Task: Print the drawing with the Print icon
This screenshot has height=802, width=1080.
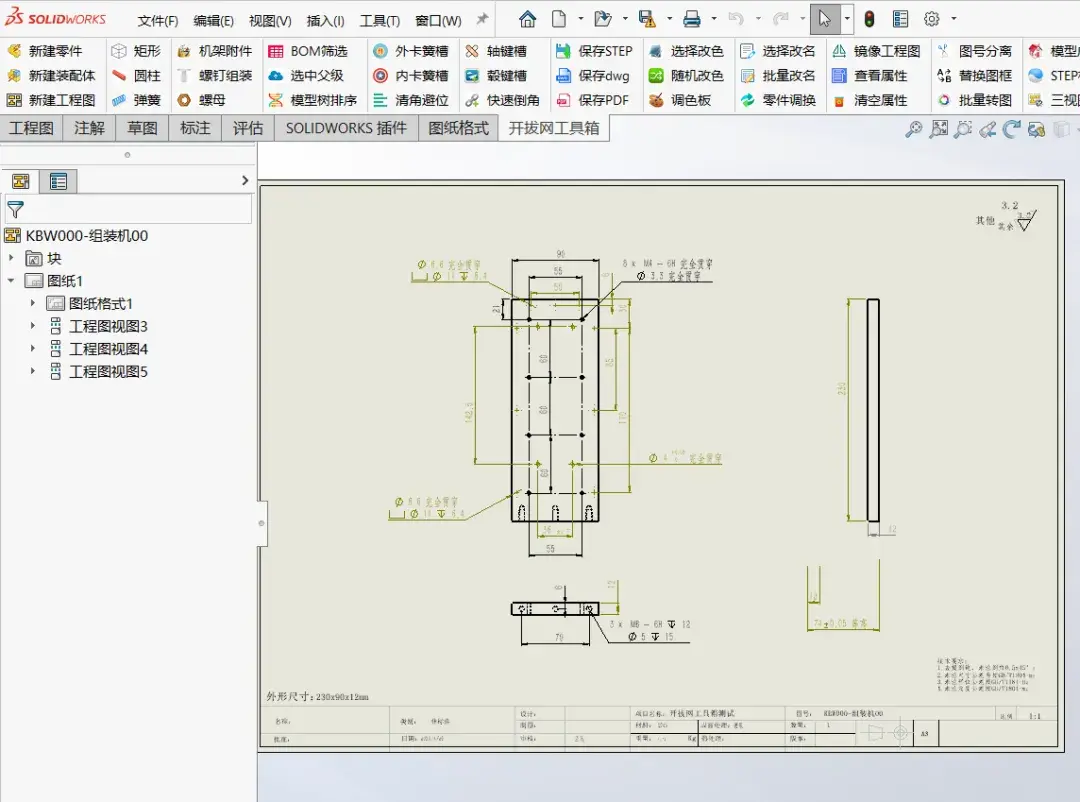Action: point(692,19)
